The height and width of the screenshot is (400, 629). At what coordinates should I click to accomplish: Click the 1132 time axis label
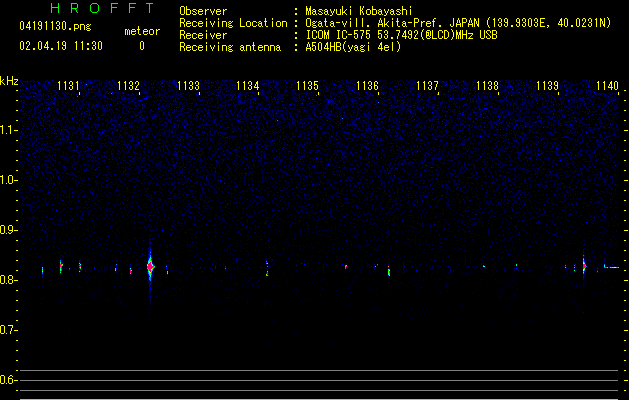pyautogui.click(x=128, y=86)
